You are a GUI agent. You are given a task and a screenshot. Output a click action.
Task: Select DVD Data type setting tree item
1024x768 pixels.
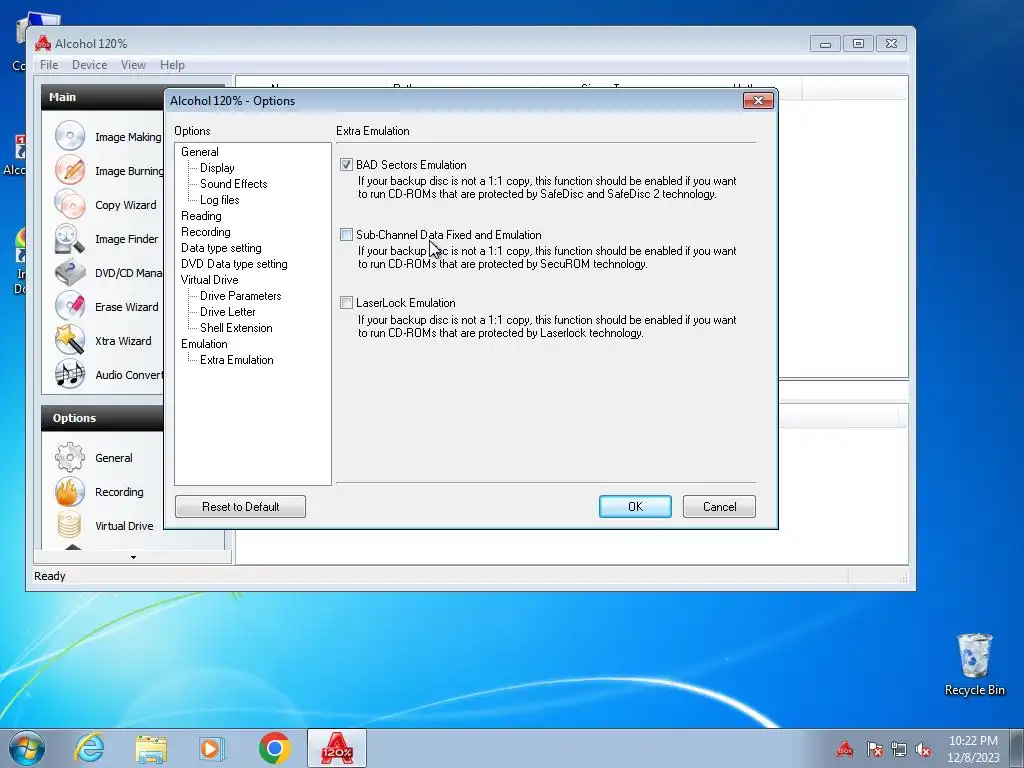coord(234,264)
